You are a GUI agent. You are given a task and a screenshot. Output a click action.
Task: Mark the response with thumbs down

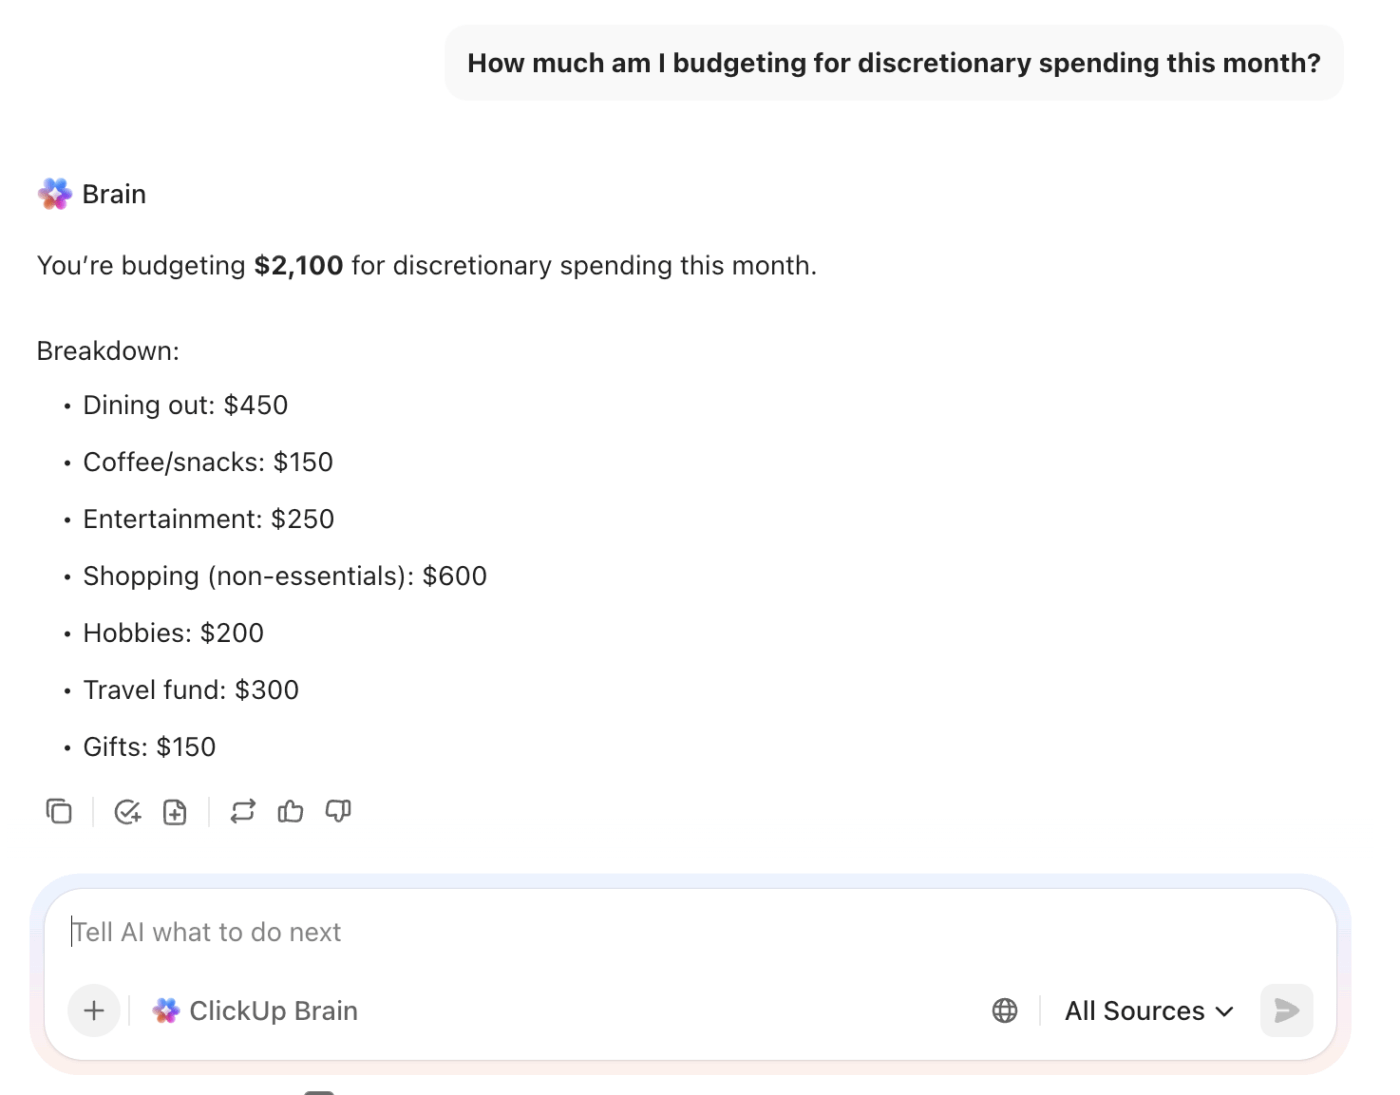(338, 811)
